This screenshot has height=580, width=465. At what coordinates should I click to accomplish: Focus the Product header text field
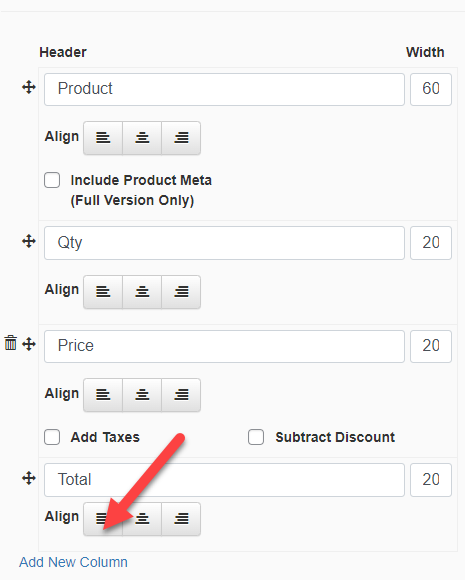tap(224, 89)
